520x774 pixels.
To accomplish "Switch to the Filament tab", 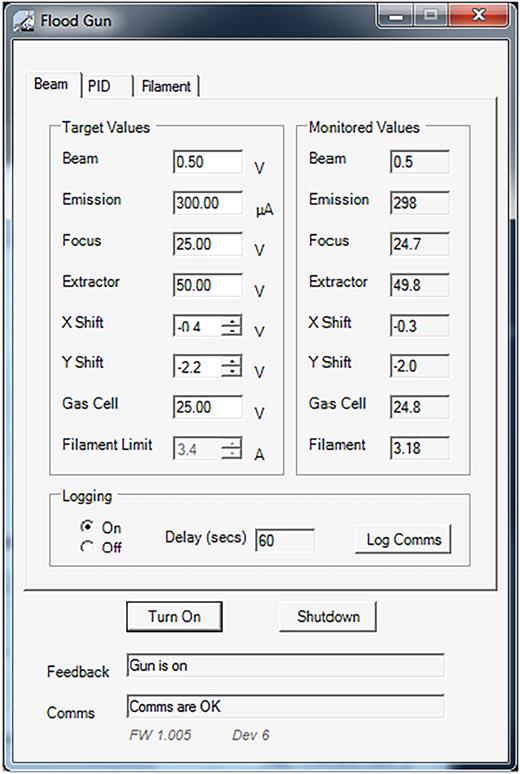I will coord(166,86).
